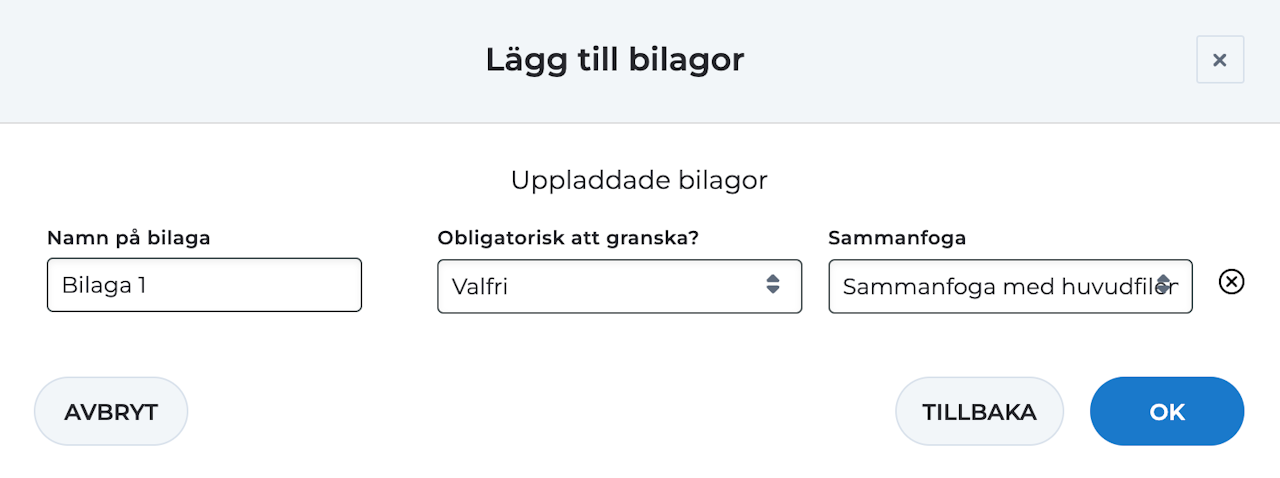Viewport: 1280px width, 478px height.
Task: Confirm with the blue OK button
Action: 1166,411
